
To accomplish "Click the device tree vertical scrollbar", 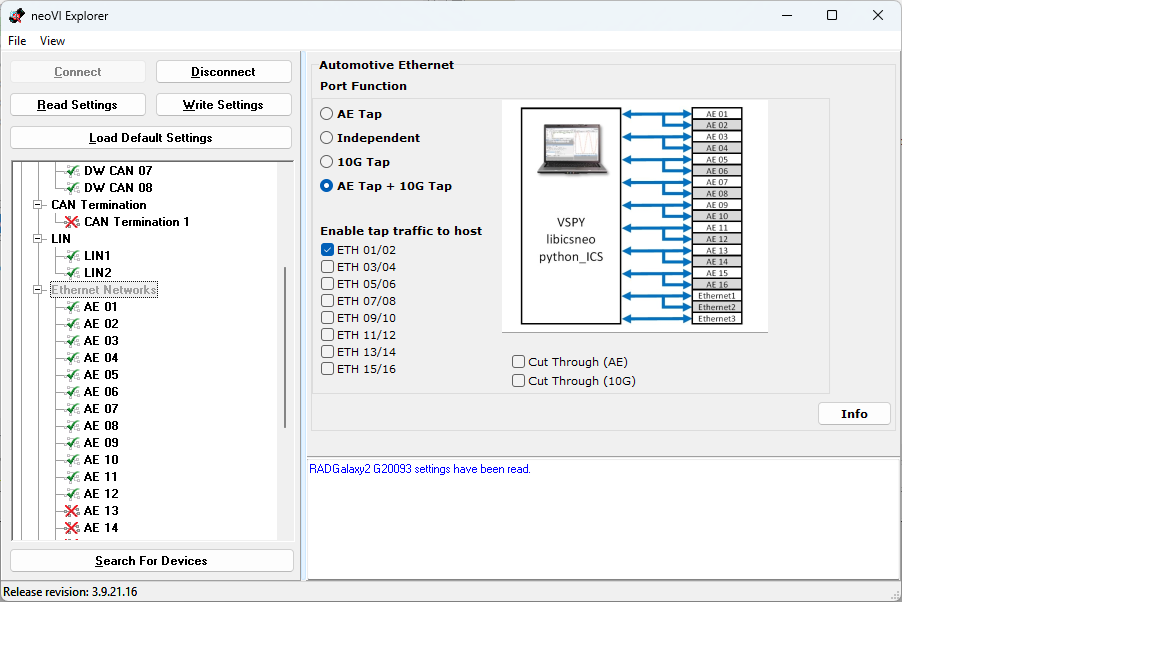I will click(x=286, y=347).
